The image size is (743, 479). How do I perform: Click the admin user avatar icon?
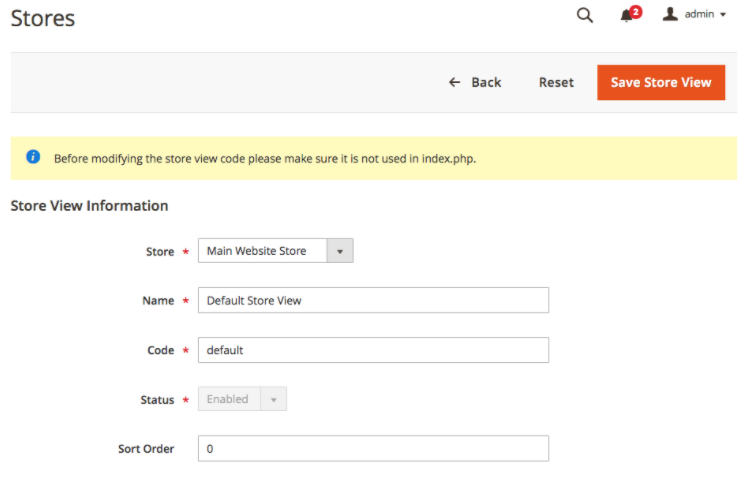670,14
